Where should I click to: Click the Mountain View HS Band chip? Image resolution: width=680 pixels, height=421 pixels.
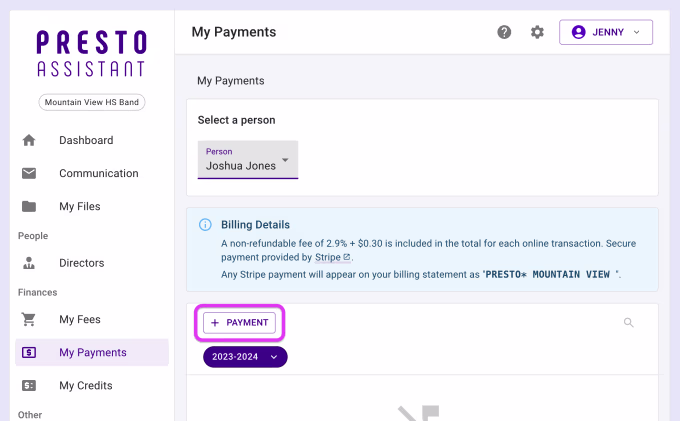[x=91, y=102]
